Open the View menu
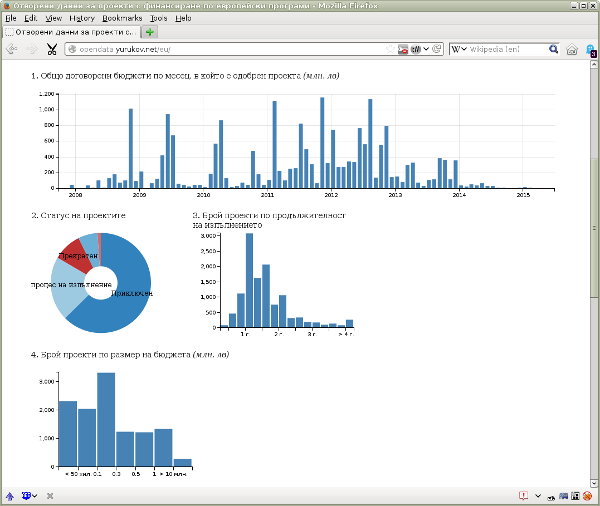Screen dimensions: 600x506 [x=54, y=18]
